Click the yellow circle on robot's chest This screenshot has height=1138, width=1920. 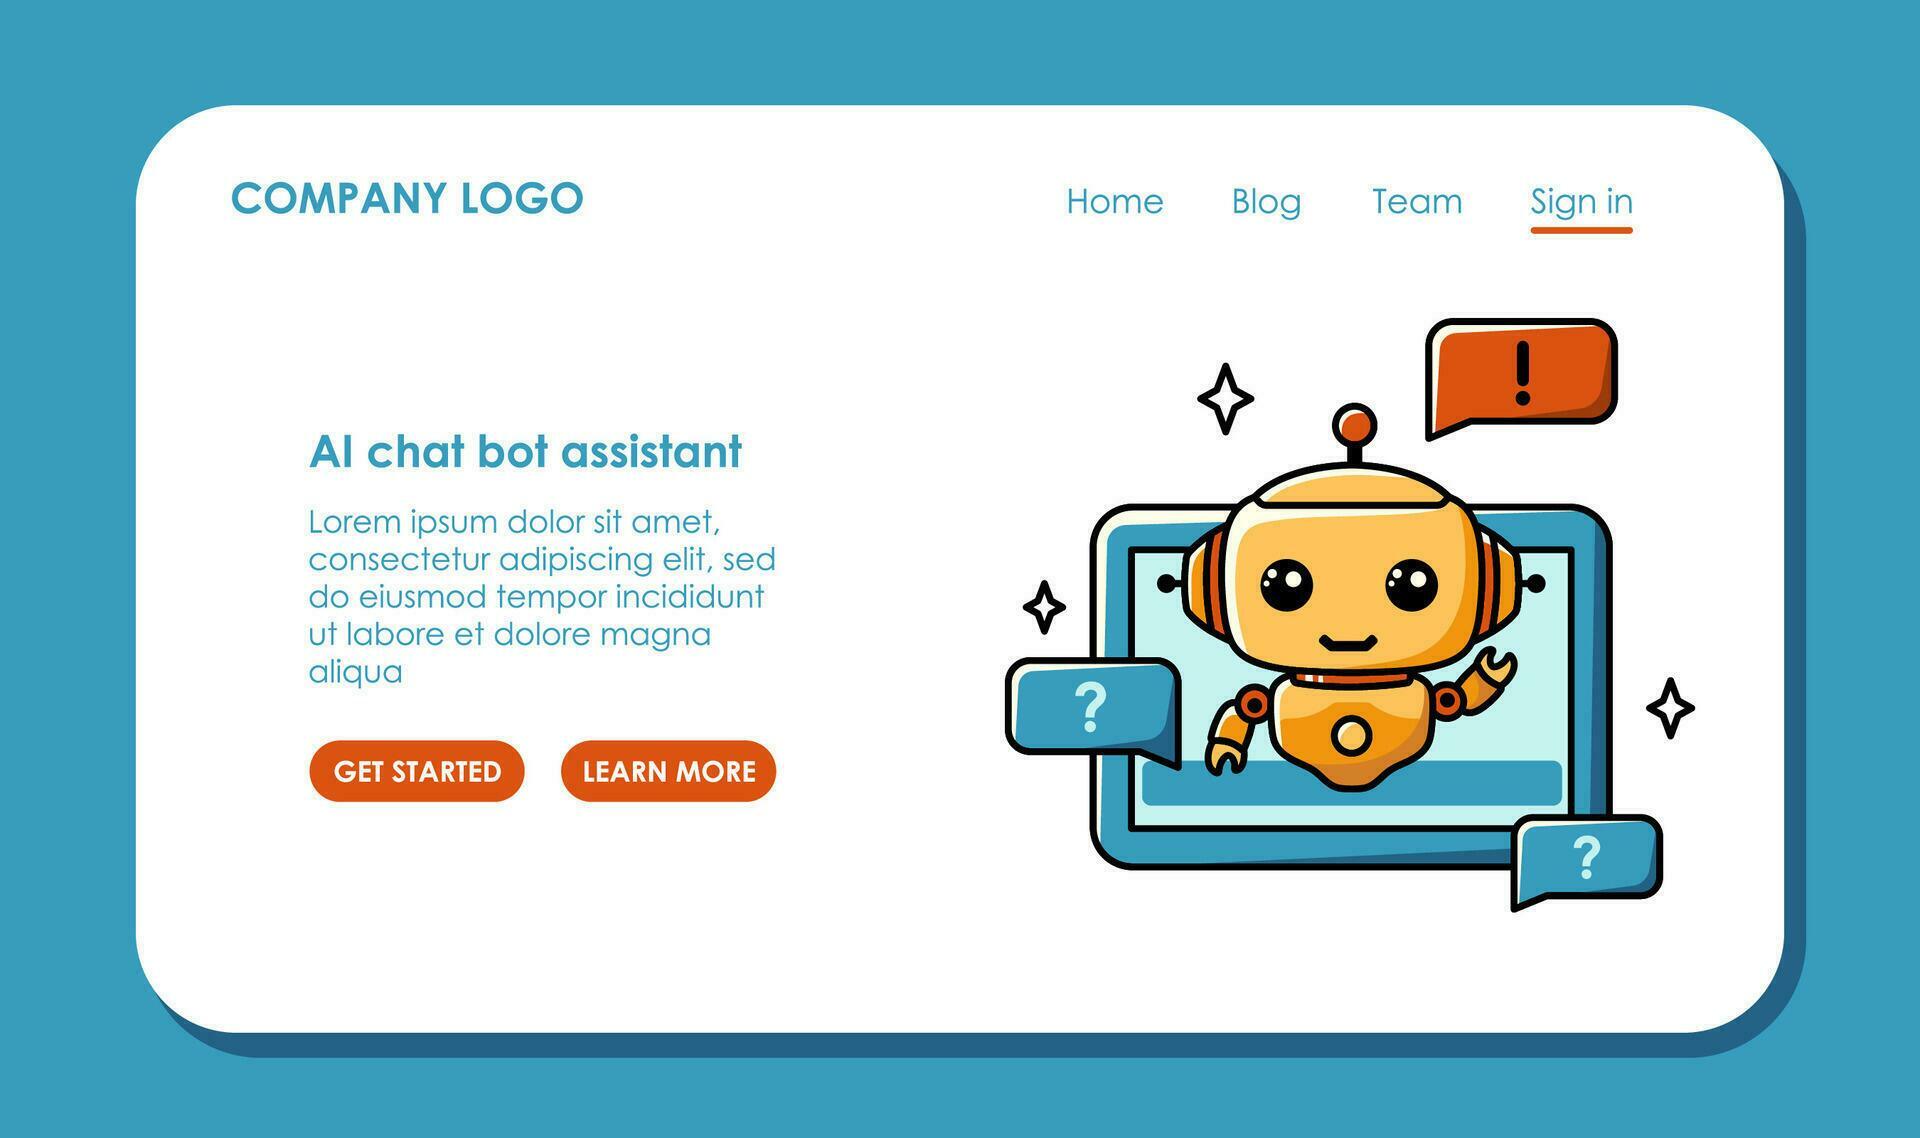[x=1352, y=736]
